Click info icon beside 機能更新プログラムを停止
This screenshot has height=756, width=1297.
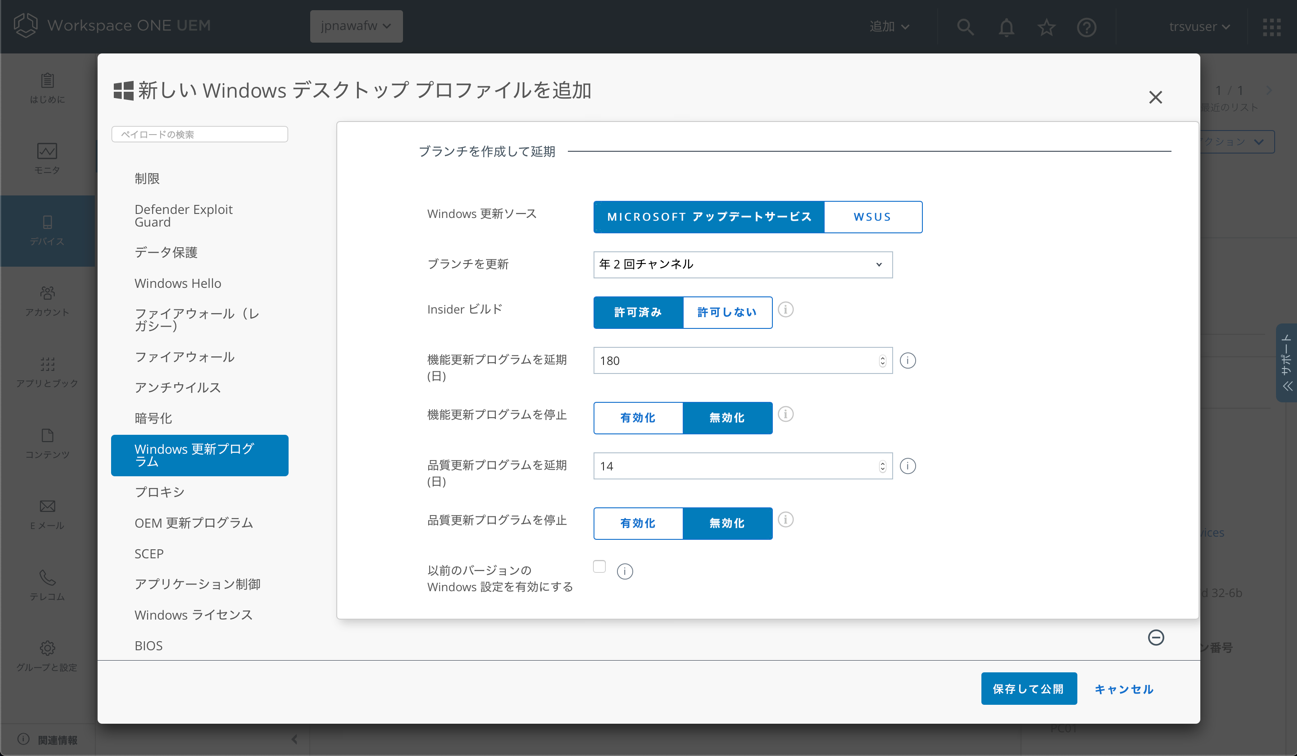pos(786,415)
